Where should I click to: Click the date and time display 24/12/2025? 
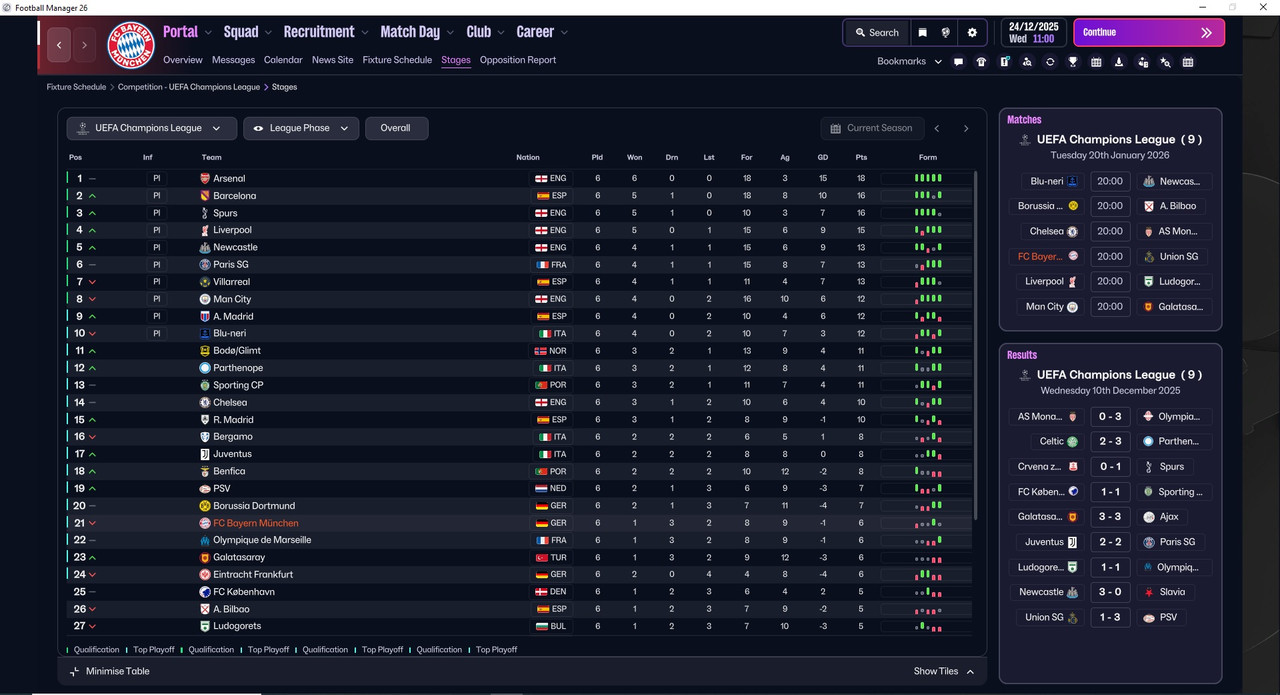click(1034, 33)
